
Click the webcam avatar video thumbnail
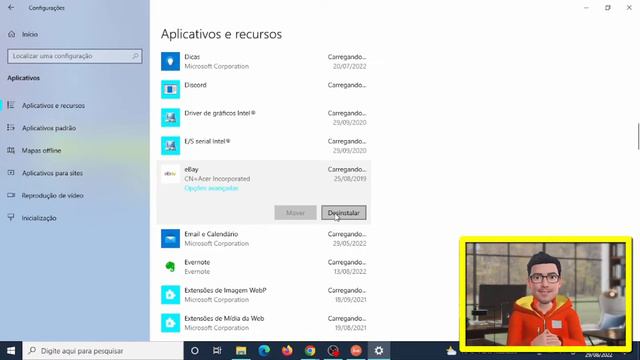[546, 294]
